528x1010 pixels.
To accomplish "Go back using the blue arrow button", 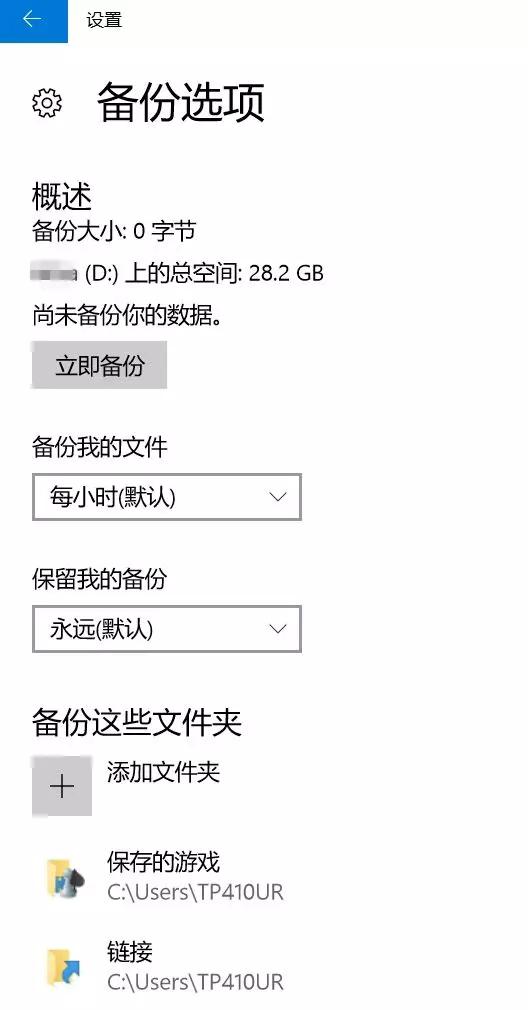I will point(33,21).
